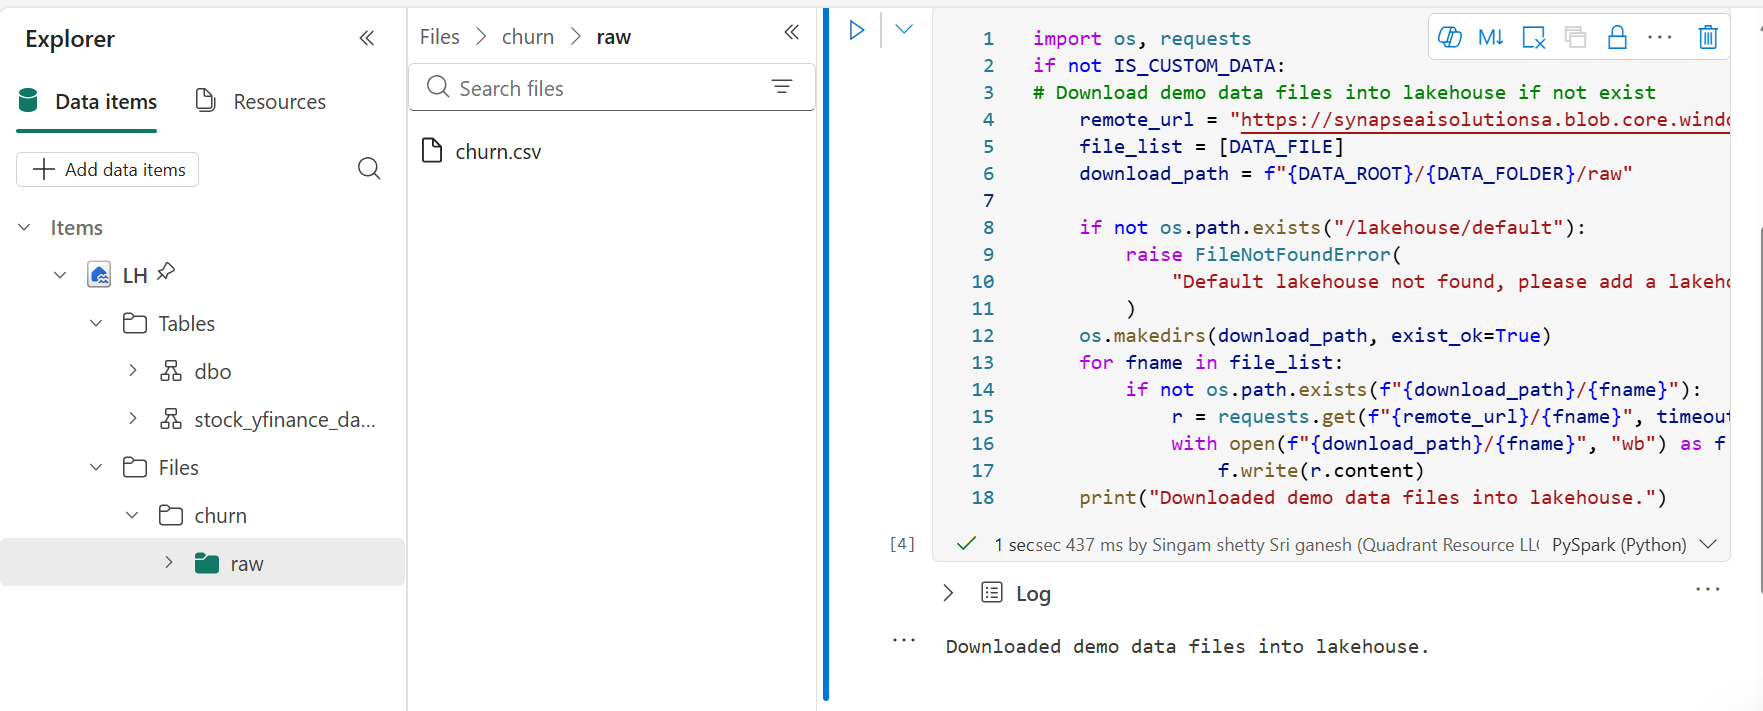Click the Explorer pane title
This screenshot has width=1763, height=711.
coord(70,39)
